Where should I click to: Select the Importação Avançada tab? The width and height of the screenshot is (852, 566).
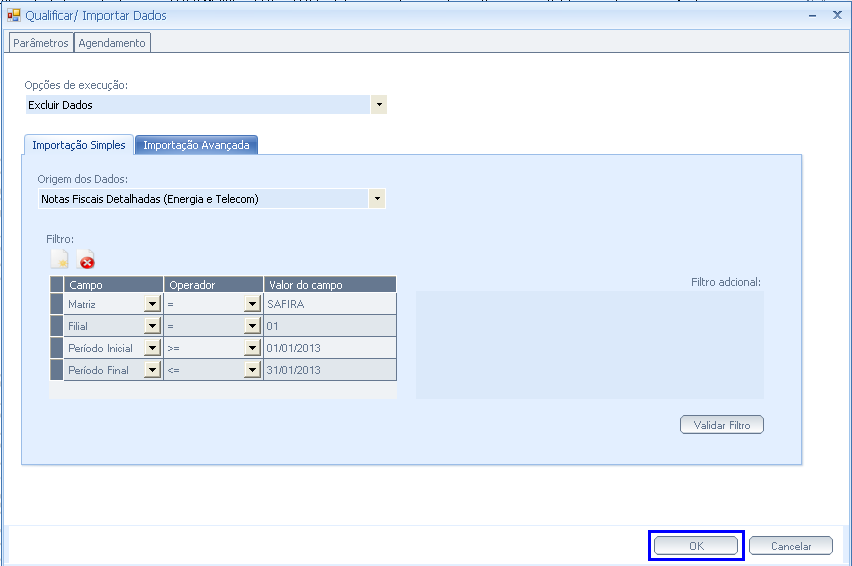(196, 145)
